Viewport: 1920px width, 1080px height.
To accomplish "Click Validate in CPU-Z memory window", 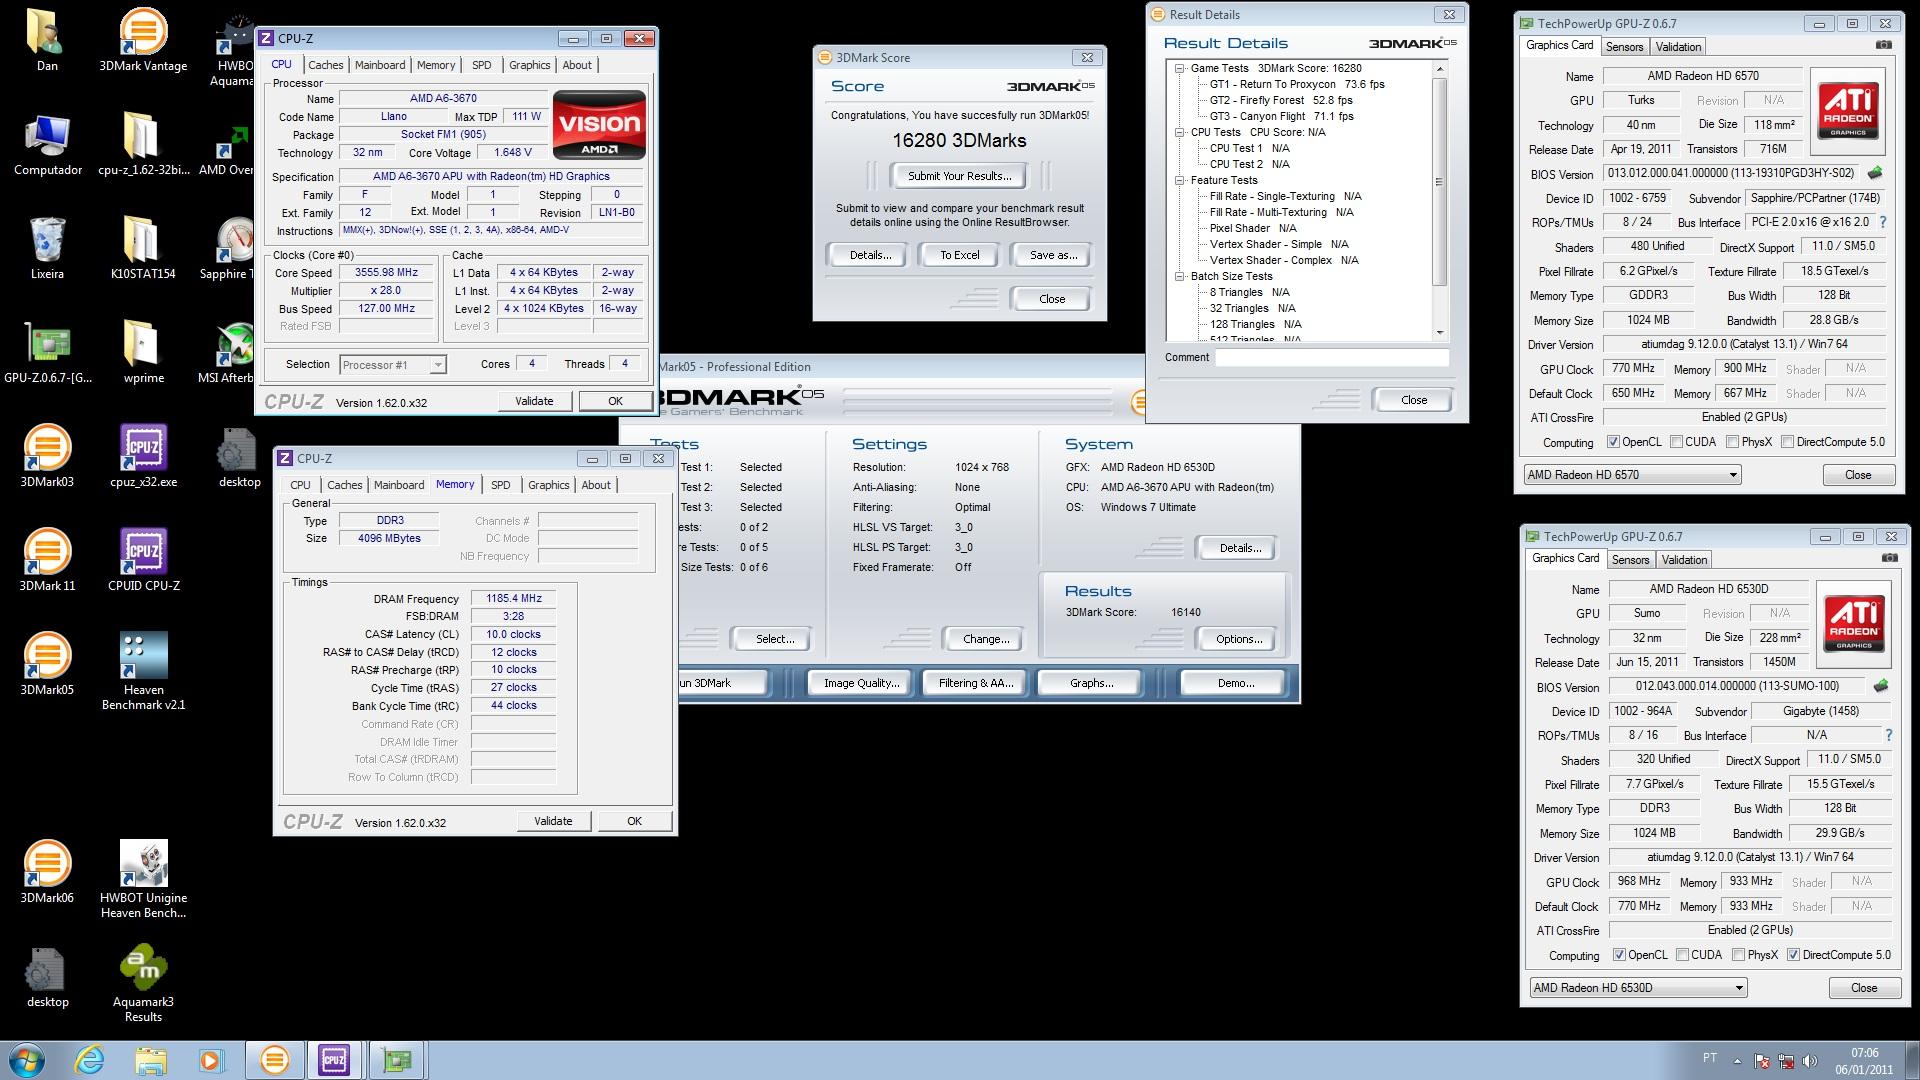I will point(553,821).
